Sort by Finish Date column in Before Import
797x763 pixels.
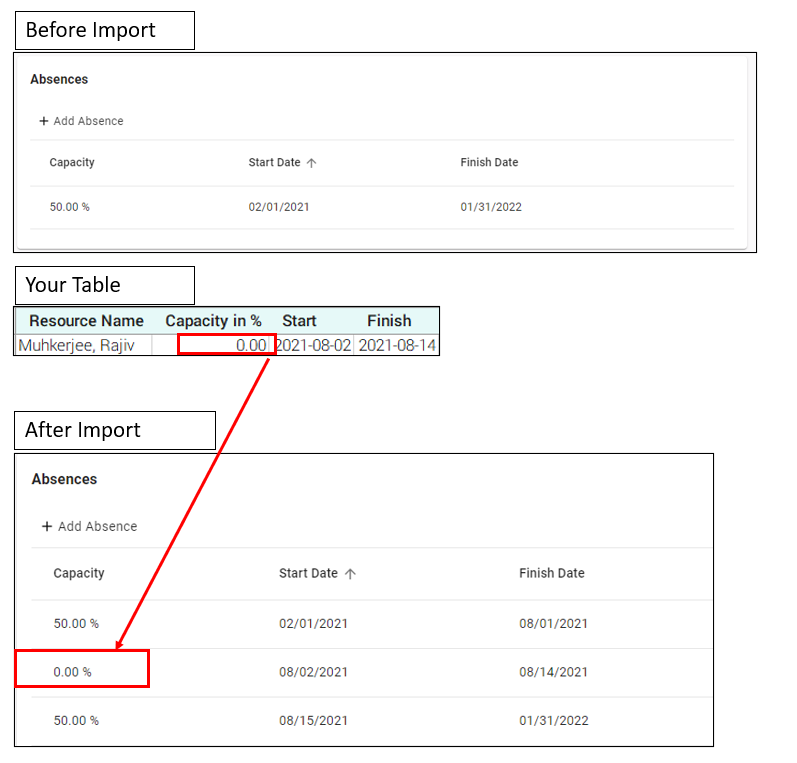tap(489, 162)
